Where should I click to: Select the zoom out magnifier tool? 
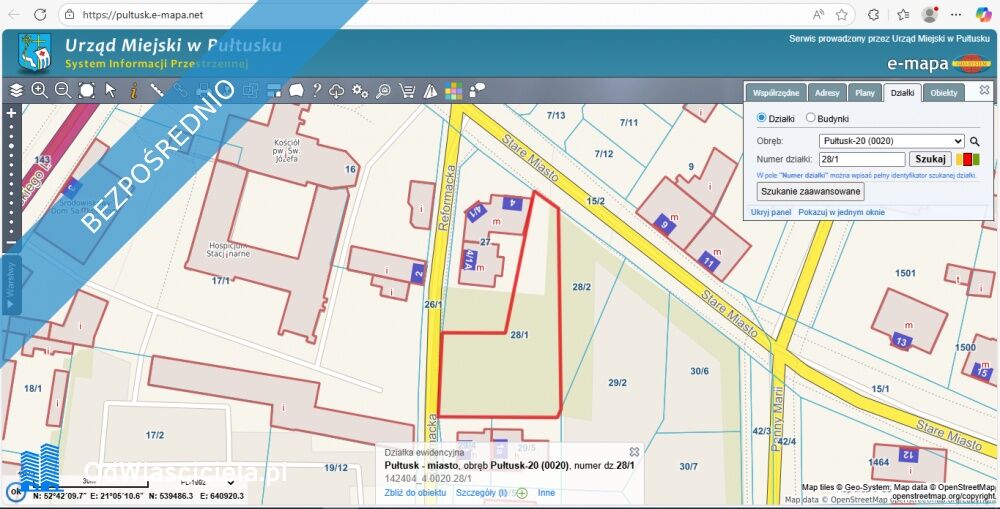pyautogui.click(x=63, y=90)
